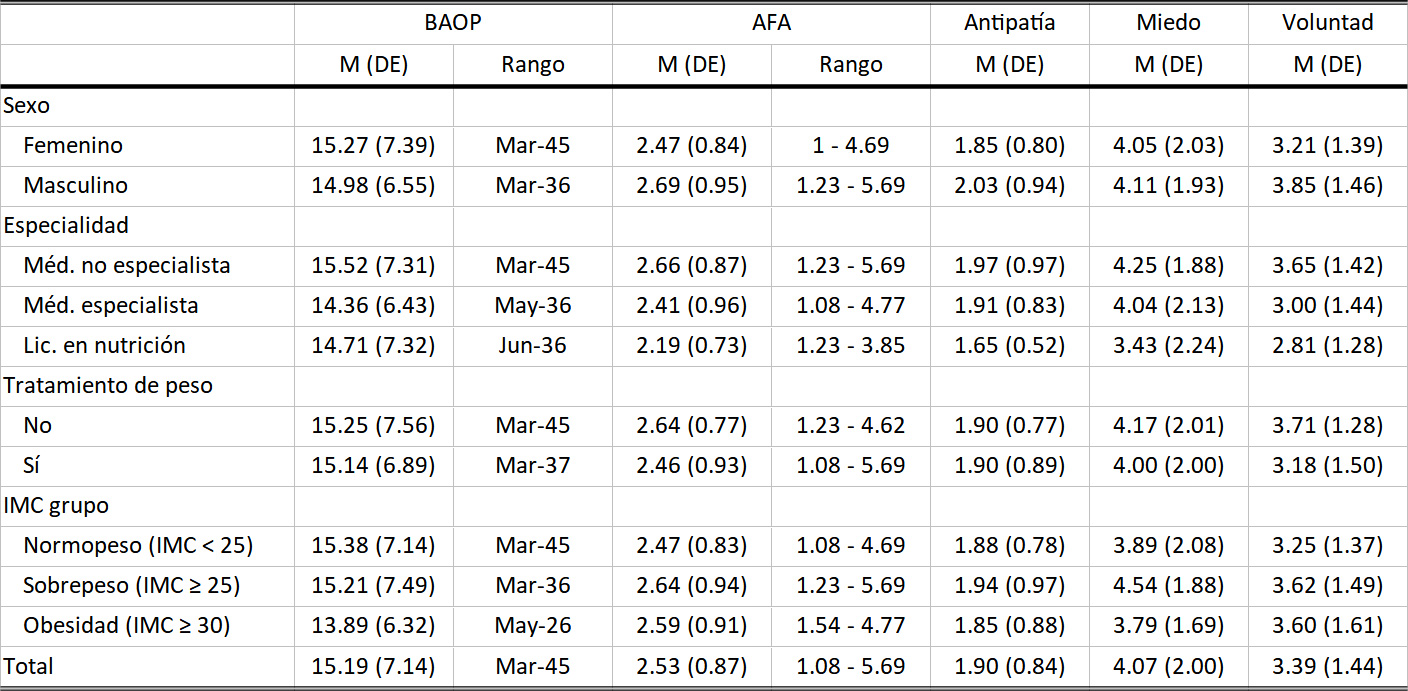The width and height of the screenshot is (1408, 691).
Task: Click the AFA column header
Action: 771,22
